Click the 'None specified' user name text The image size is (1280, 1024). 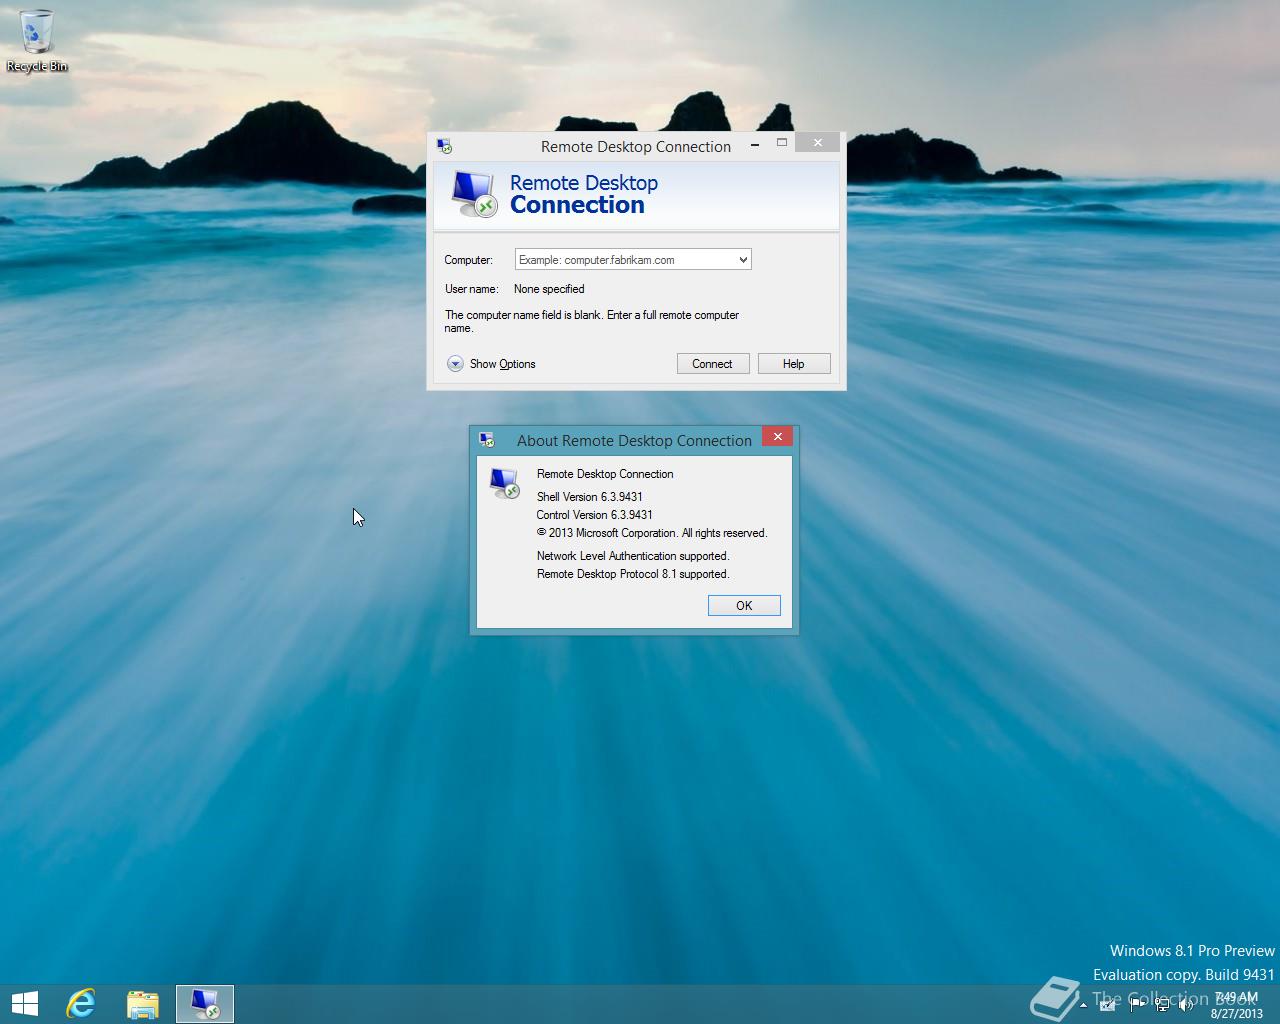(x=549, y=289)
